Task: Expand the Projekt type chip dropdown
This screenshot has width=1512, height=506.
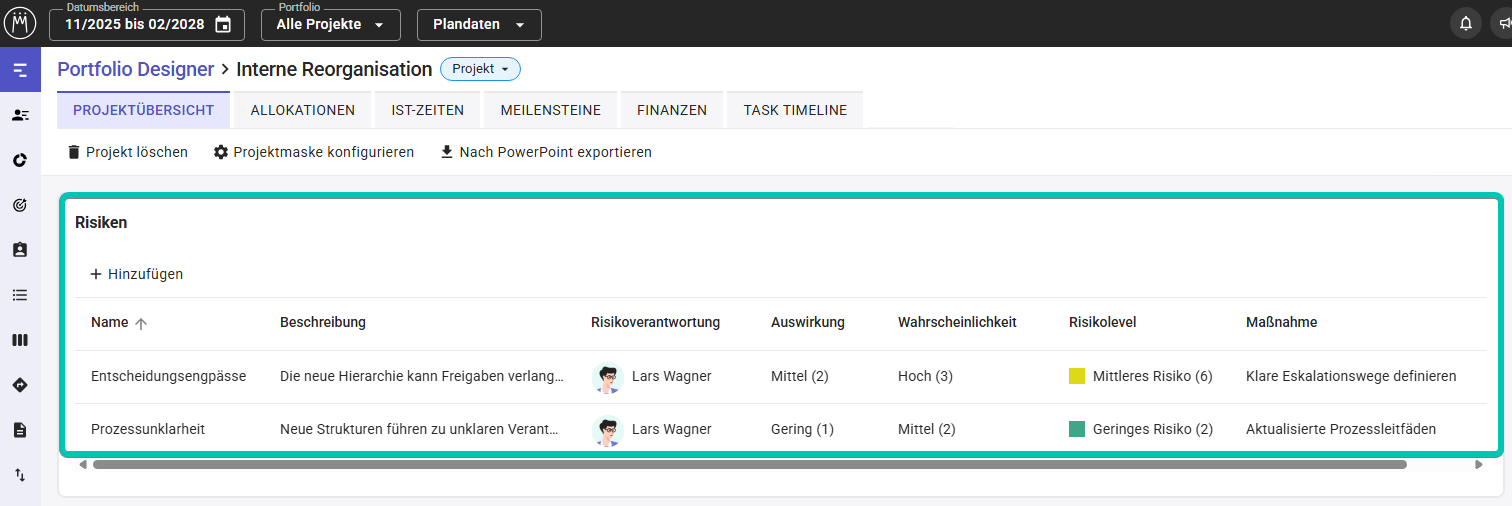Action: 480,69
